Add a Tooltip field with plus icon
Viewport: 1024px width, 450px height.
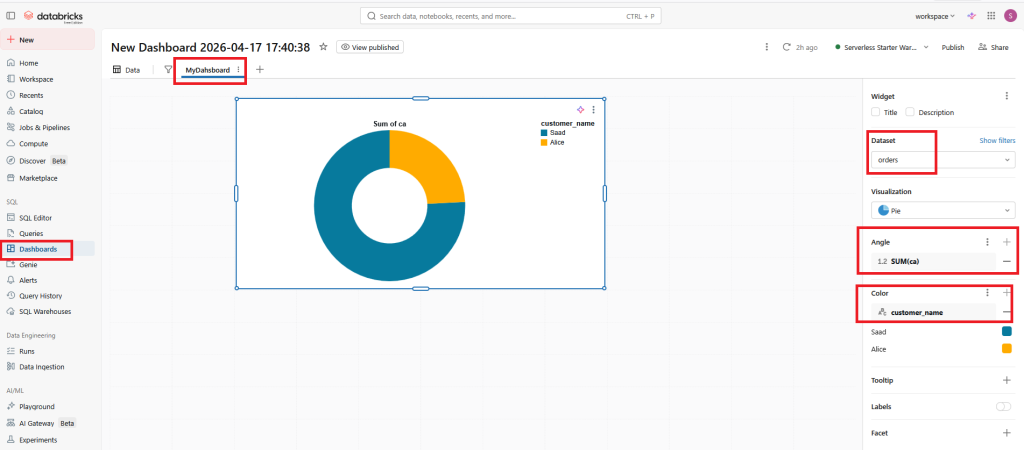pos(1006,381)
